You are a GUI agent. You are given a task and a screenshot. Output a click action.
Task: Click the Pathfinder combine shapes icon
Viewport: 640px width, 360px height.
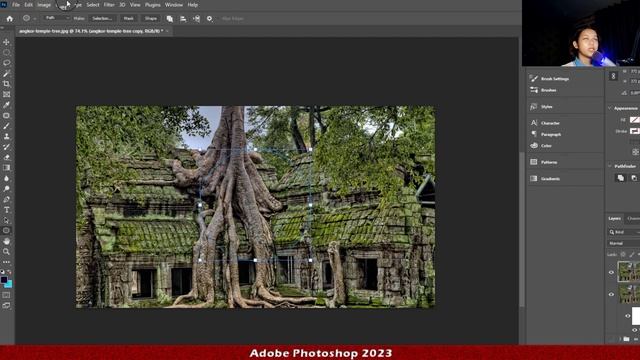pos(620,178)
